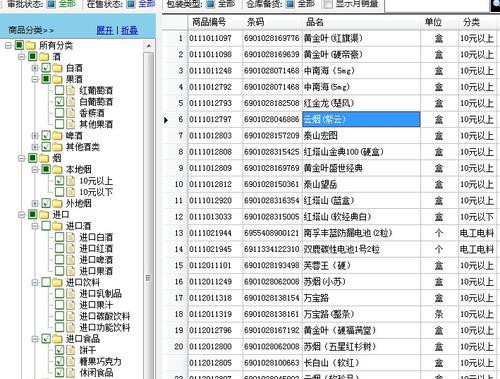Click the 展开 link
The height and width of the screenshot is (379, 500).
point(105,30)
